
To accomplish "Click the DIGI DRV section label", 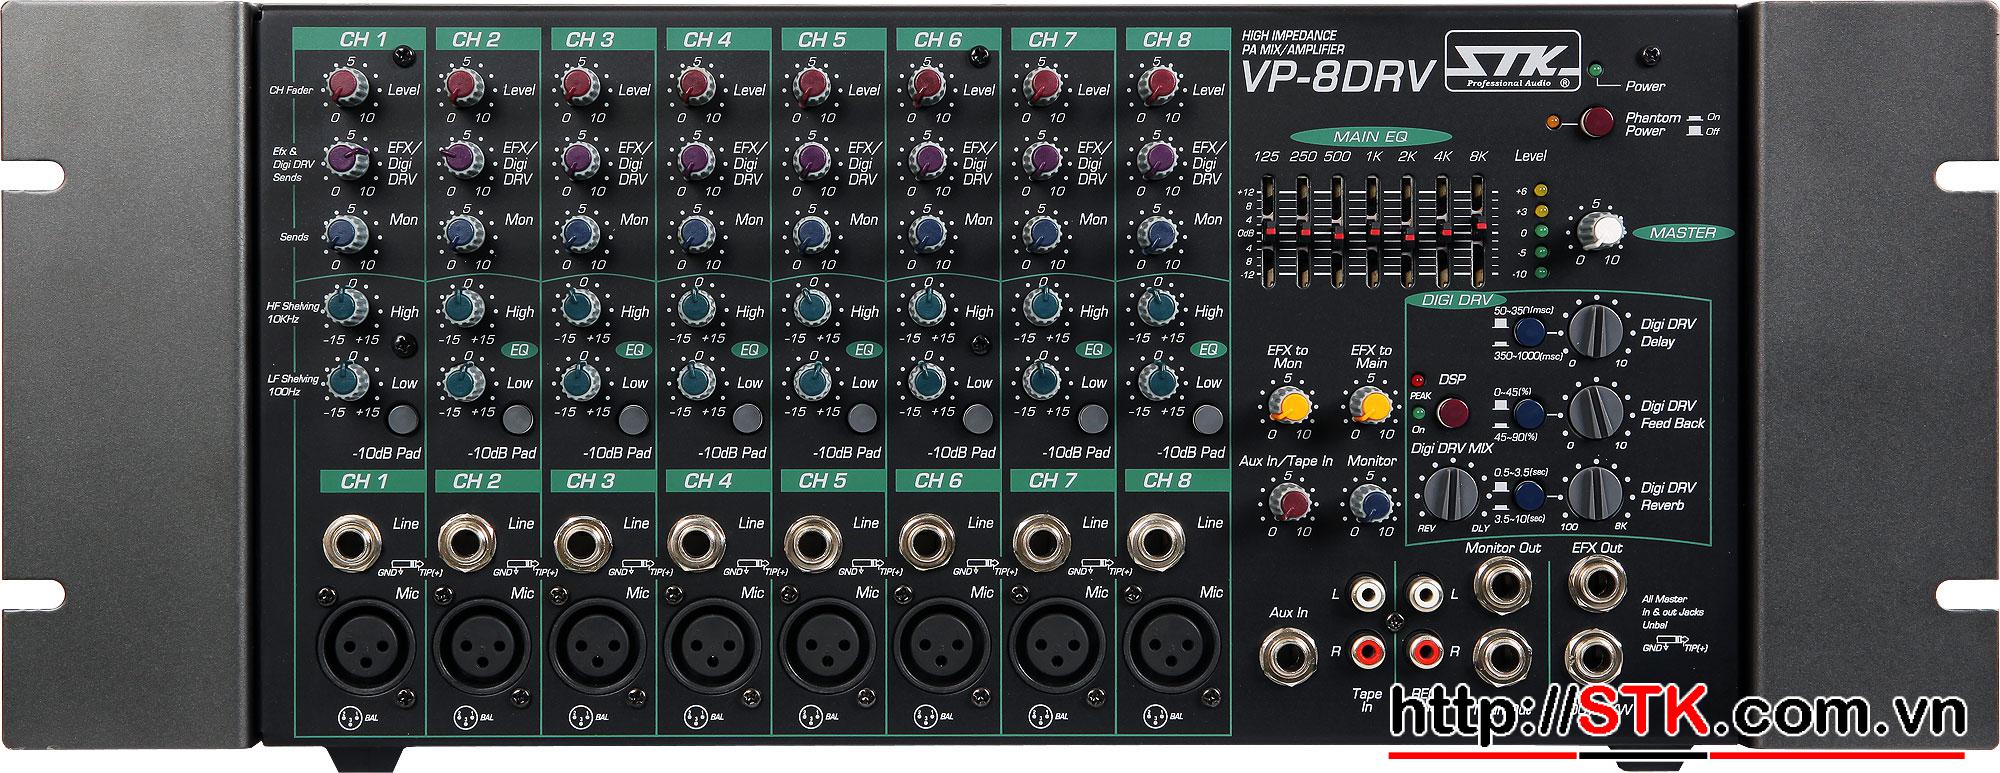I will click(1455, 299).
